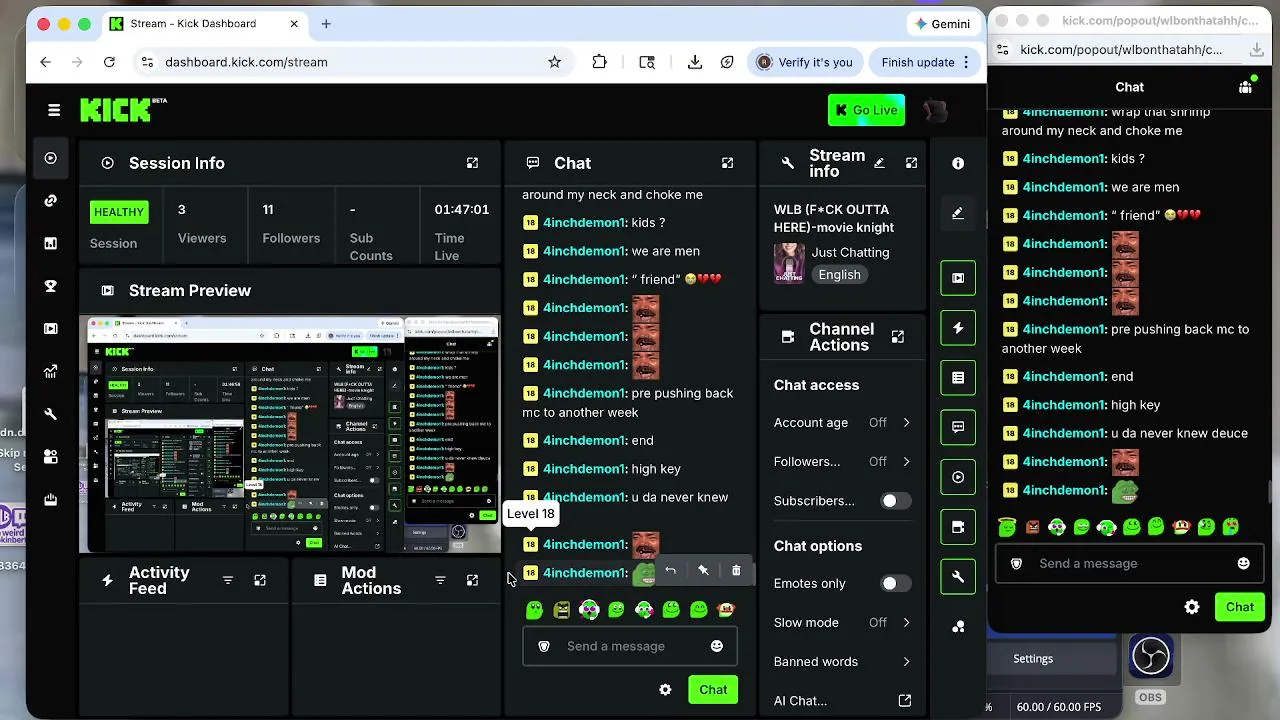Click the info icon in the right rail

click(958, 163)
